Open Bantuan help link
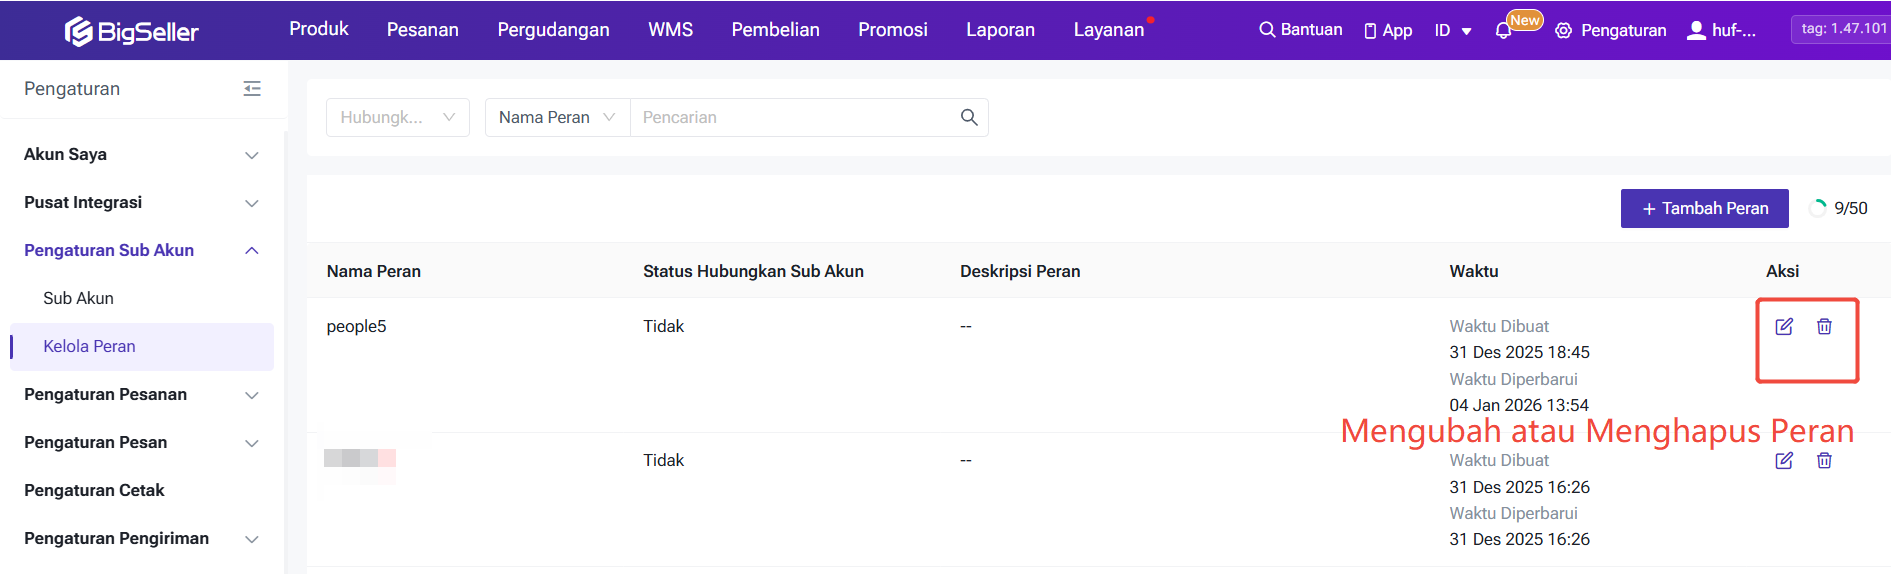1891x574 pixels. click(x=1300, y=30)
